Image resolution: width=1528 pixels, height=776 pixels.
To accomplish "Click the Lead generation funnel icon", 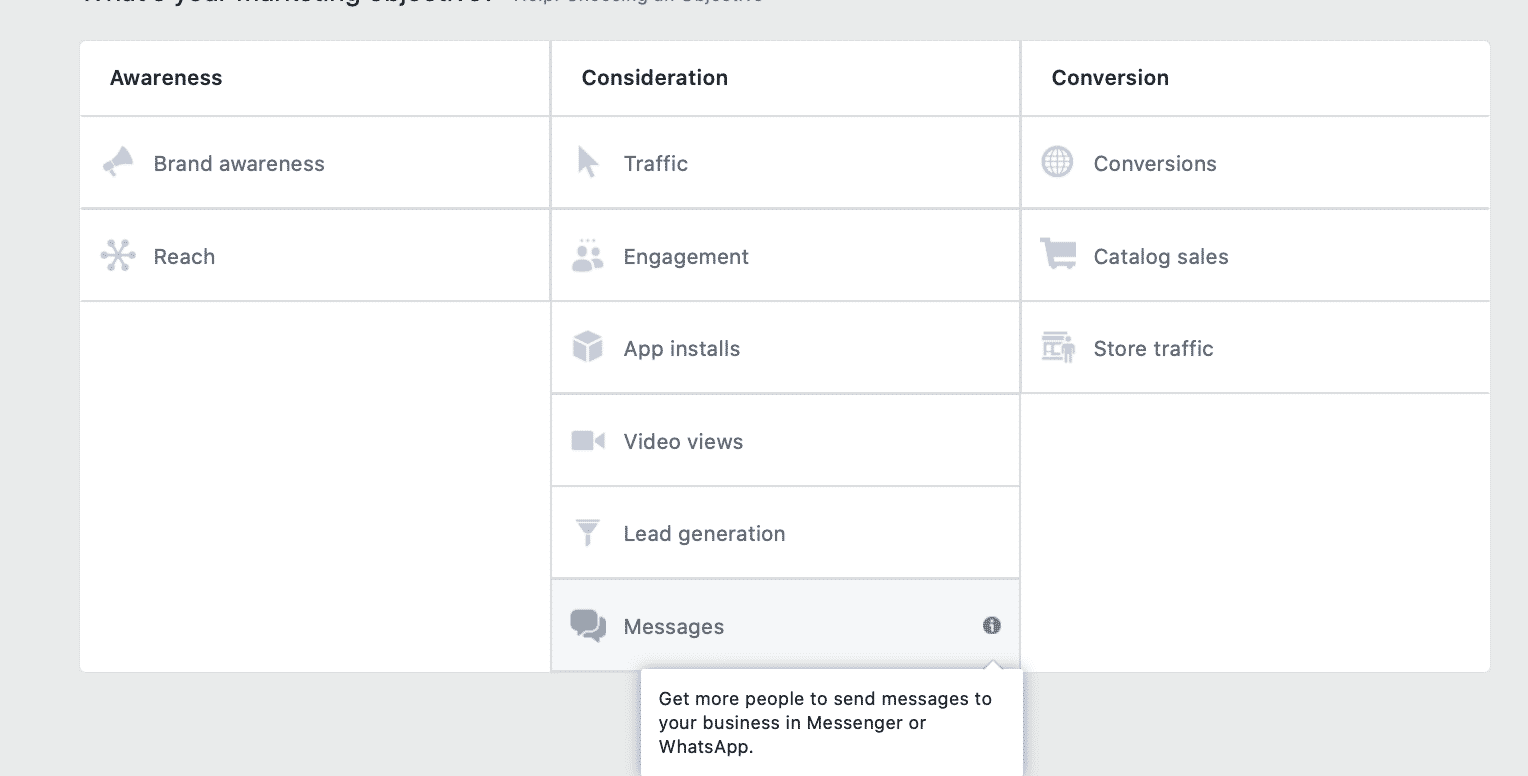I will click(588, 533).
